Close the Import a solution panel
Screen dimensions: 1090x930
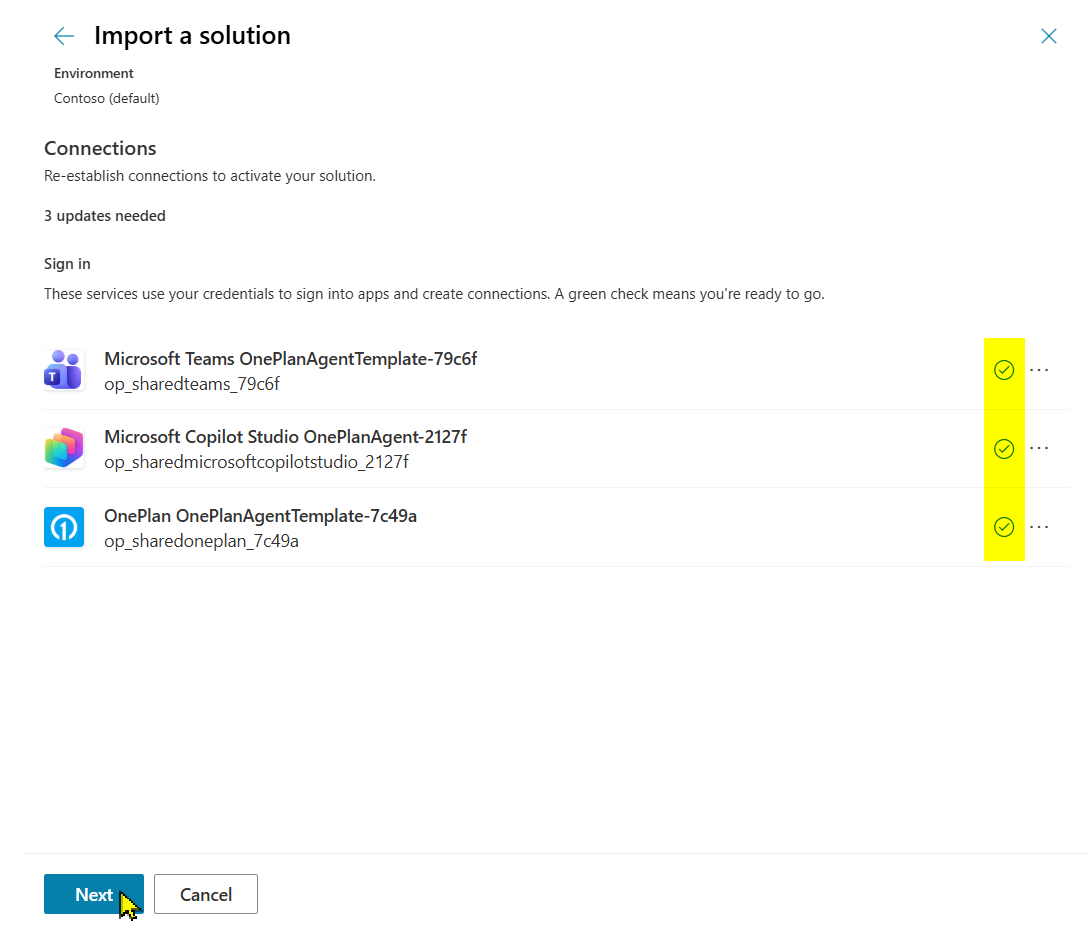[1048, 36]
